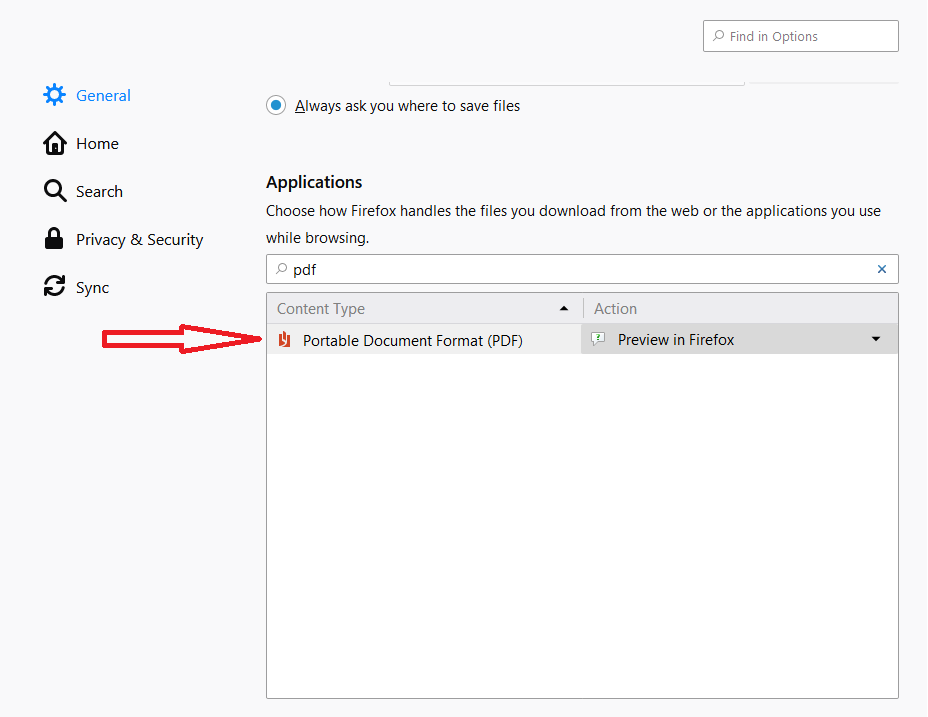
Task: Click magnifier icon in Find in Options
Action: (718, 36)
